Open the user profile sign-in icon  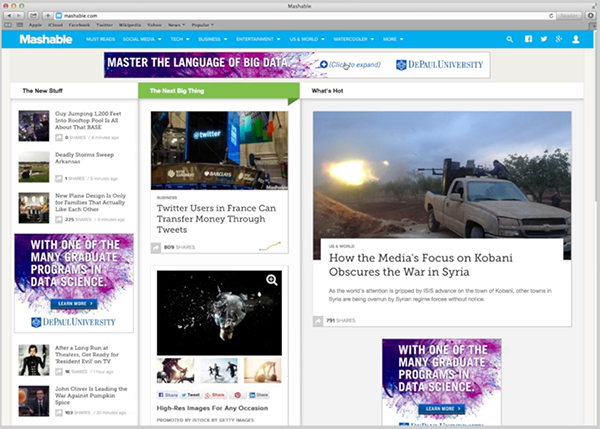(576, 39)
